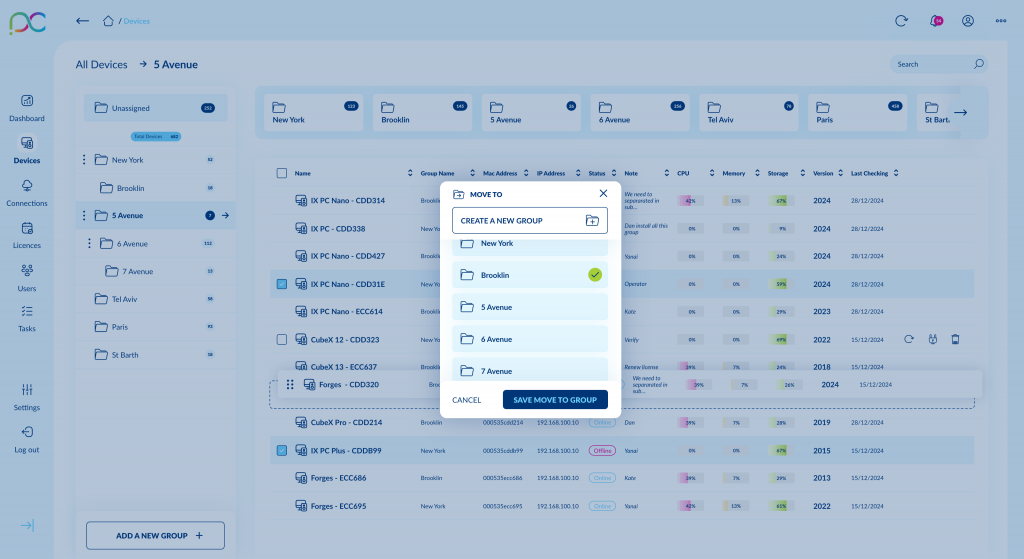Image resolution: width=1024 pixels, height=559 pixels.
Task: Sort by Note column arrows
Action: click(x=666, y=173)
